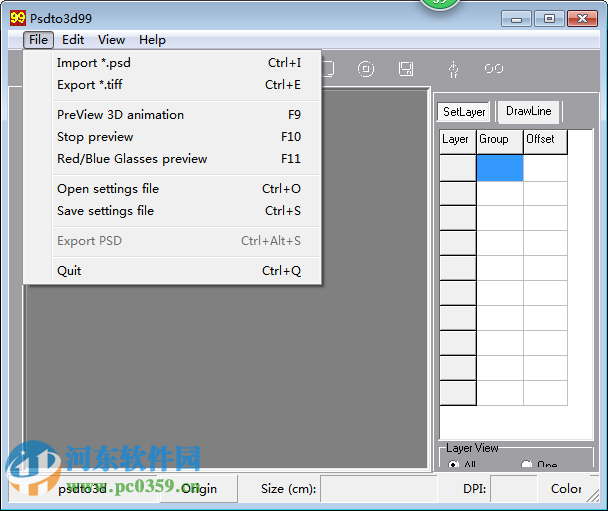Switch to the DrawLine tab
608x511 pixels.
[529, 111]
